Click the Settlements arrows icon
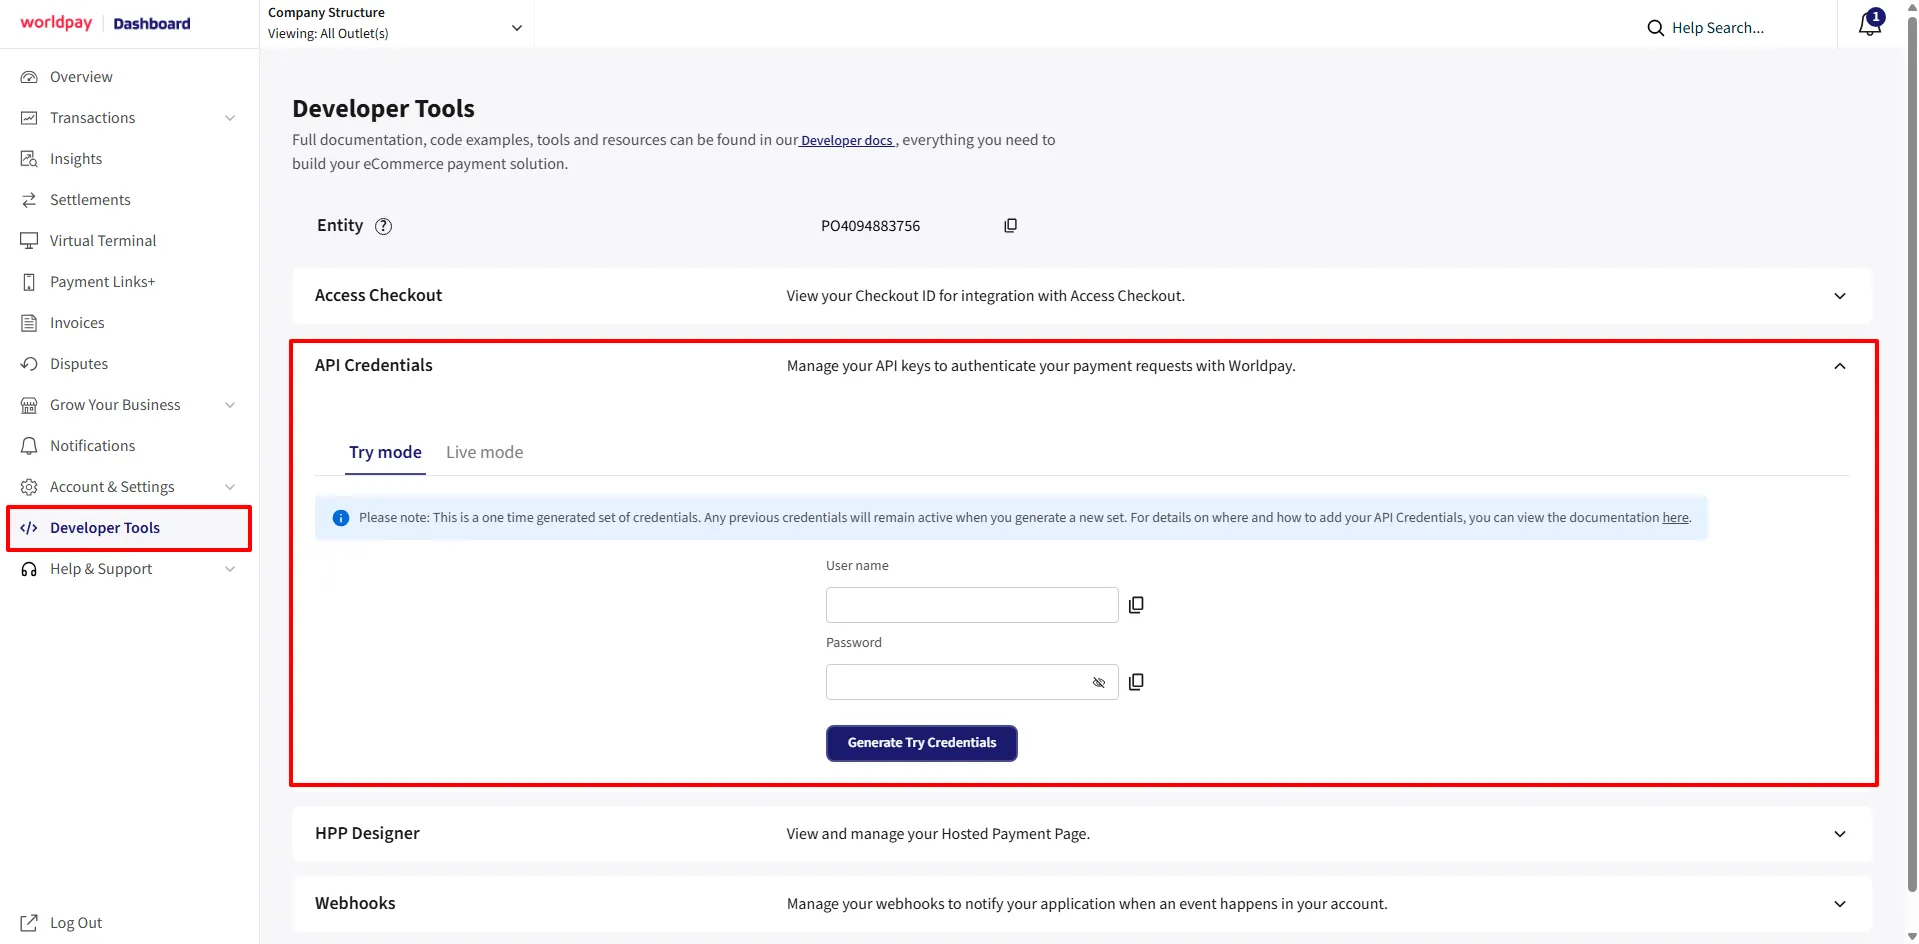 (x=29, y=200)
